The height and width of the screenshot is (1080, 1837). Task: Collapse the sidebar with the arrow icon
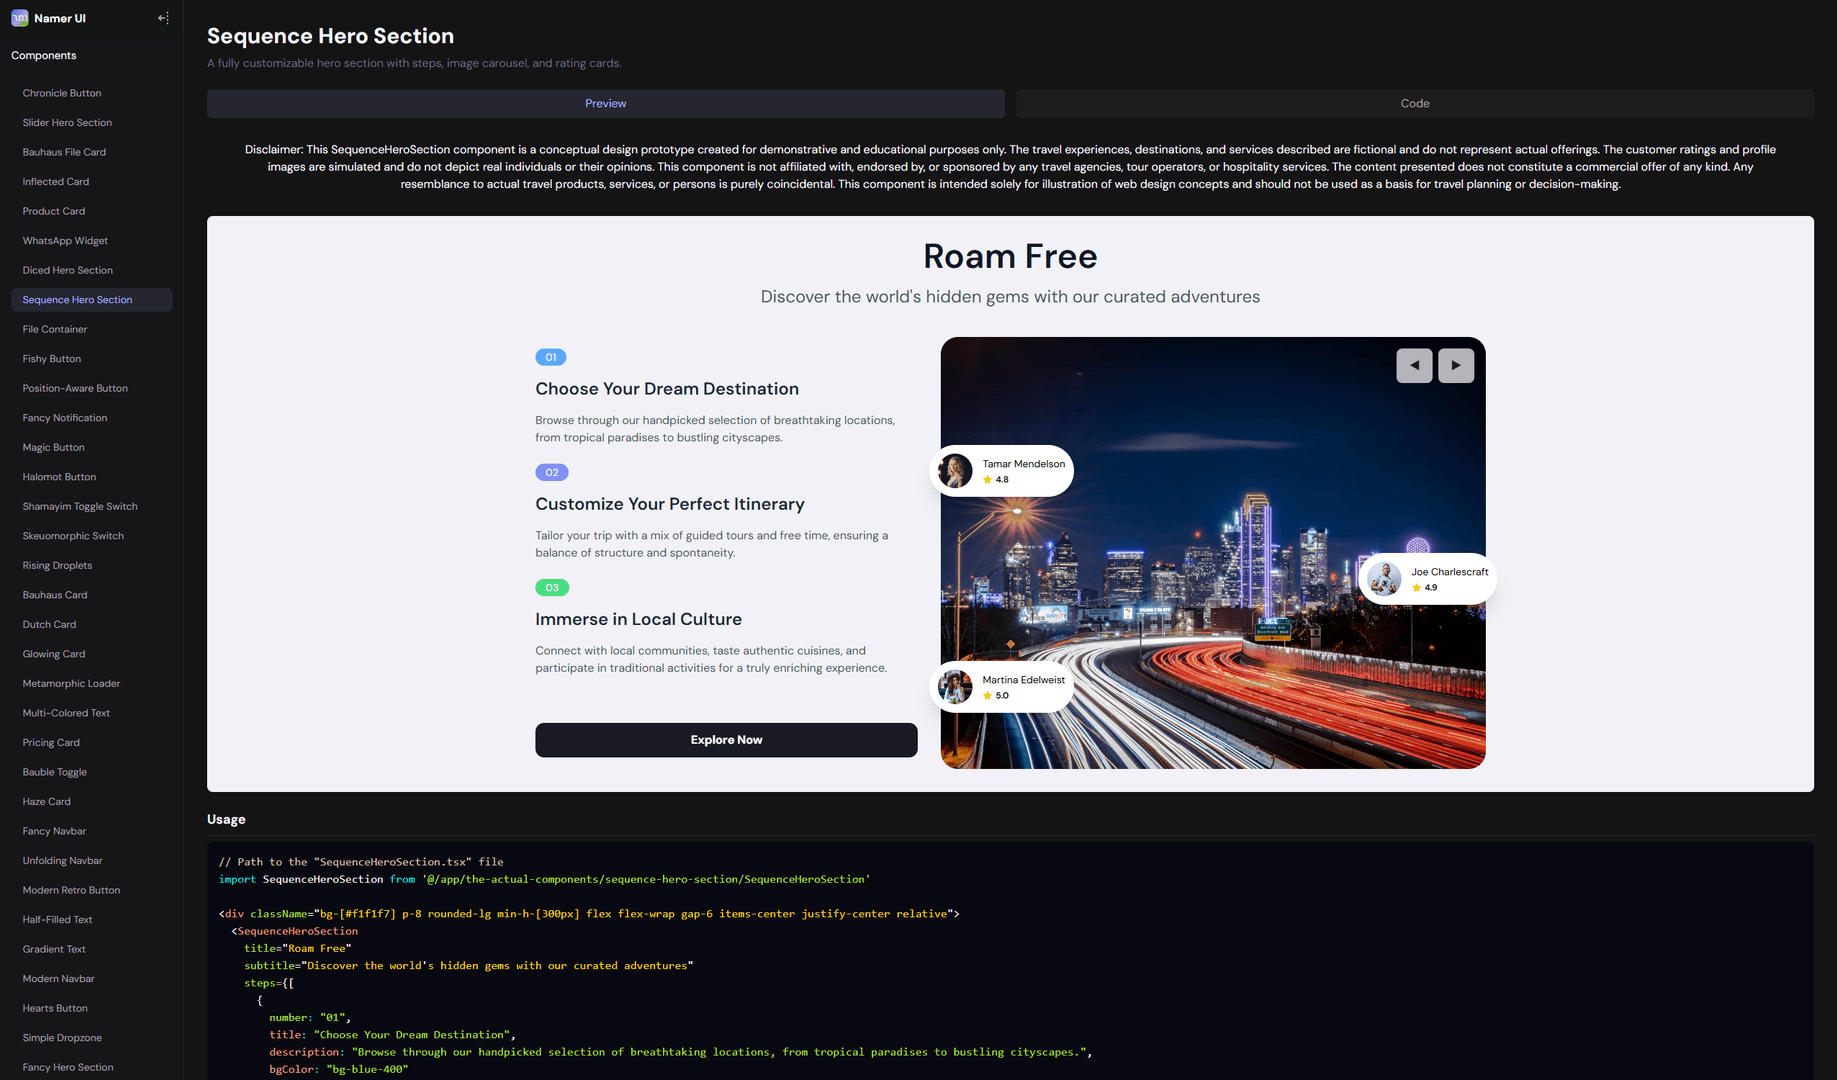(163, 18)
